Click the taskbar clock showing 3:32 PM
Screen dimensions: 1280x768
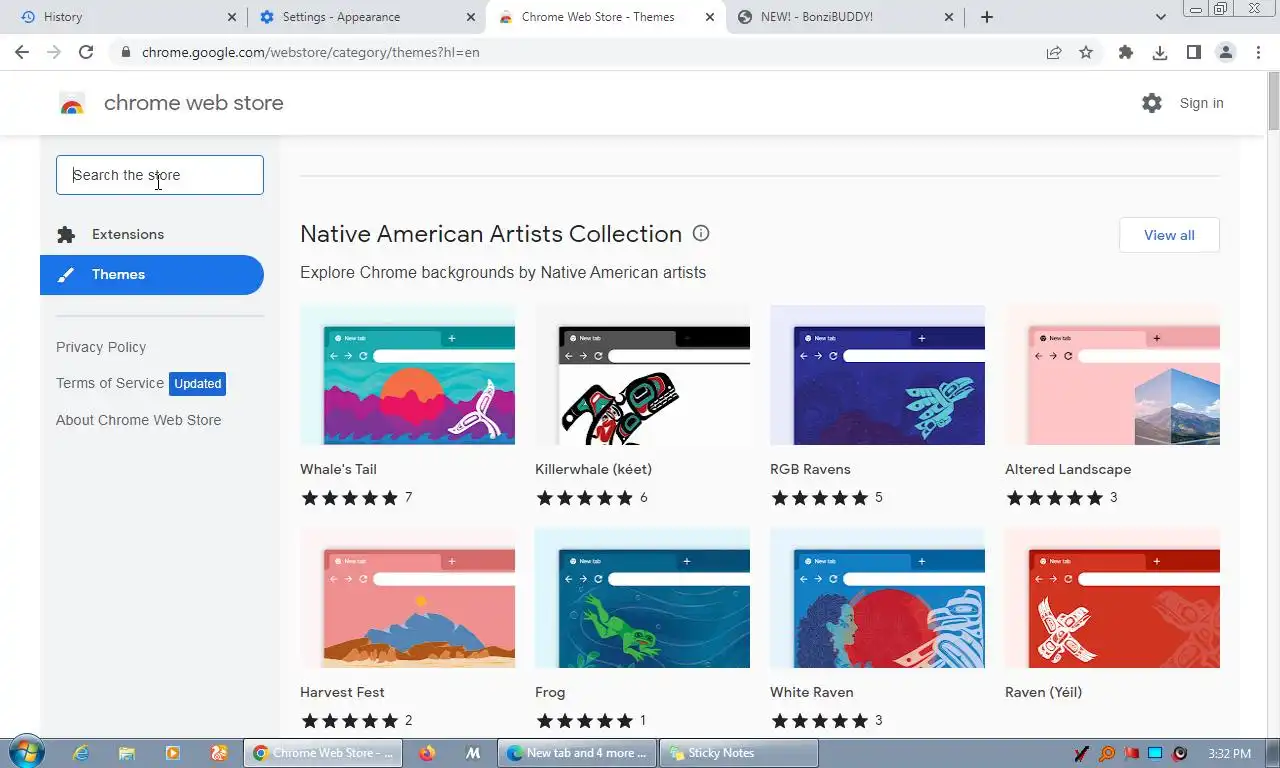click(1229, 753)
